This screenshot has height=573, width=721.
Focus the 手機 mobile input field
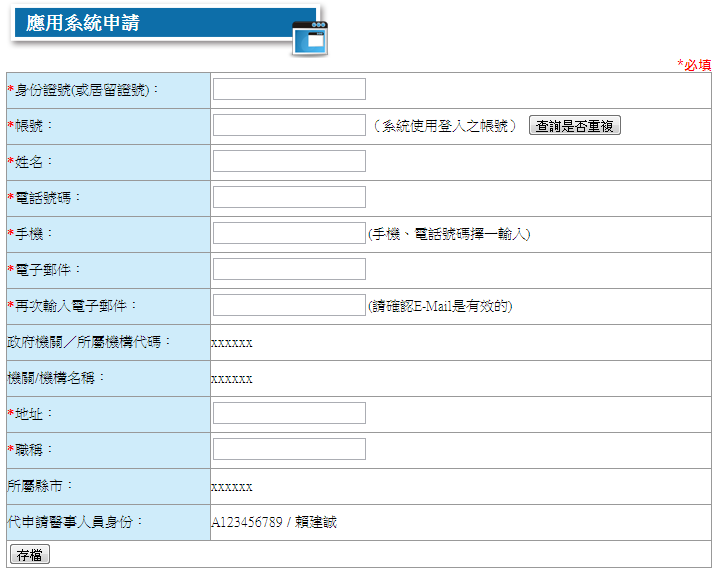(x=289, y=233)
